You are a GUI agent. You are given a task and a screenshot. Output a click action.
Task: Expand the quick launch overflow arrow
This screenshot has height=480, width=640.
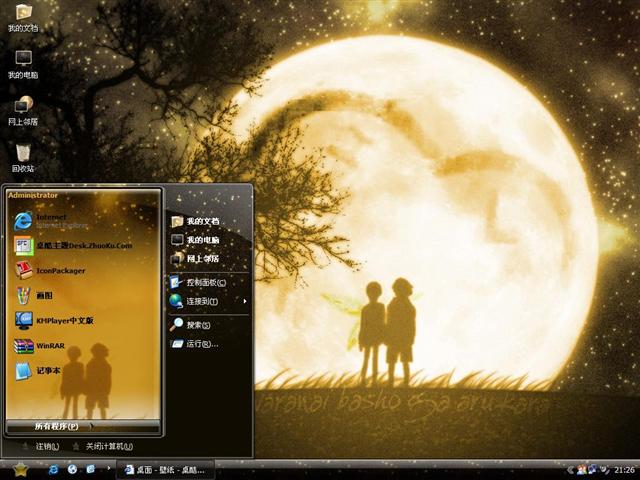pyautogui.click(x=107, y=469)
